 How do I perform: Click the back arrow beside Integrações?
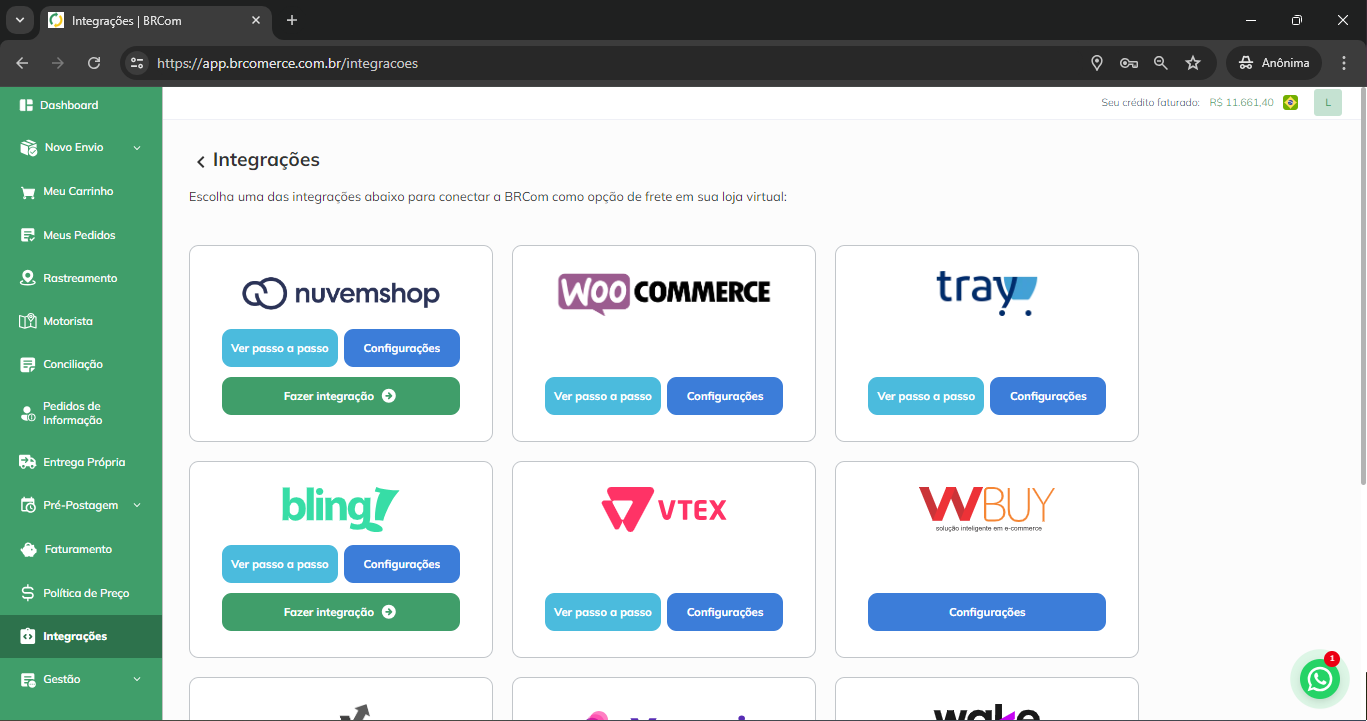click(x=200, y=162)
